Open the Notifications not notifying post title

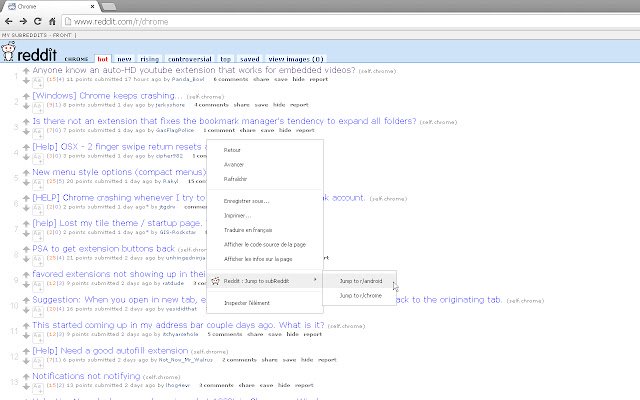pyautogui.click(x=86, y=376)
